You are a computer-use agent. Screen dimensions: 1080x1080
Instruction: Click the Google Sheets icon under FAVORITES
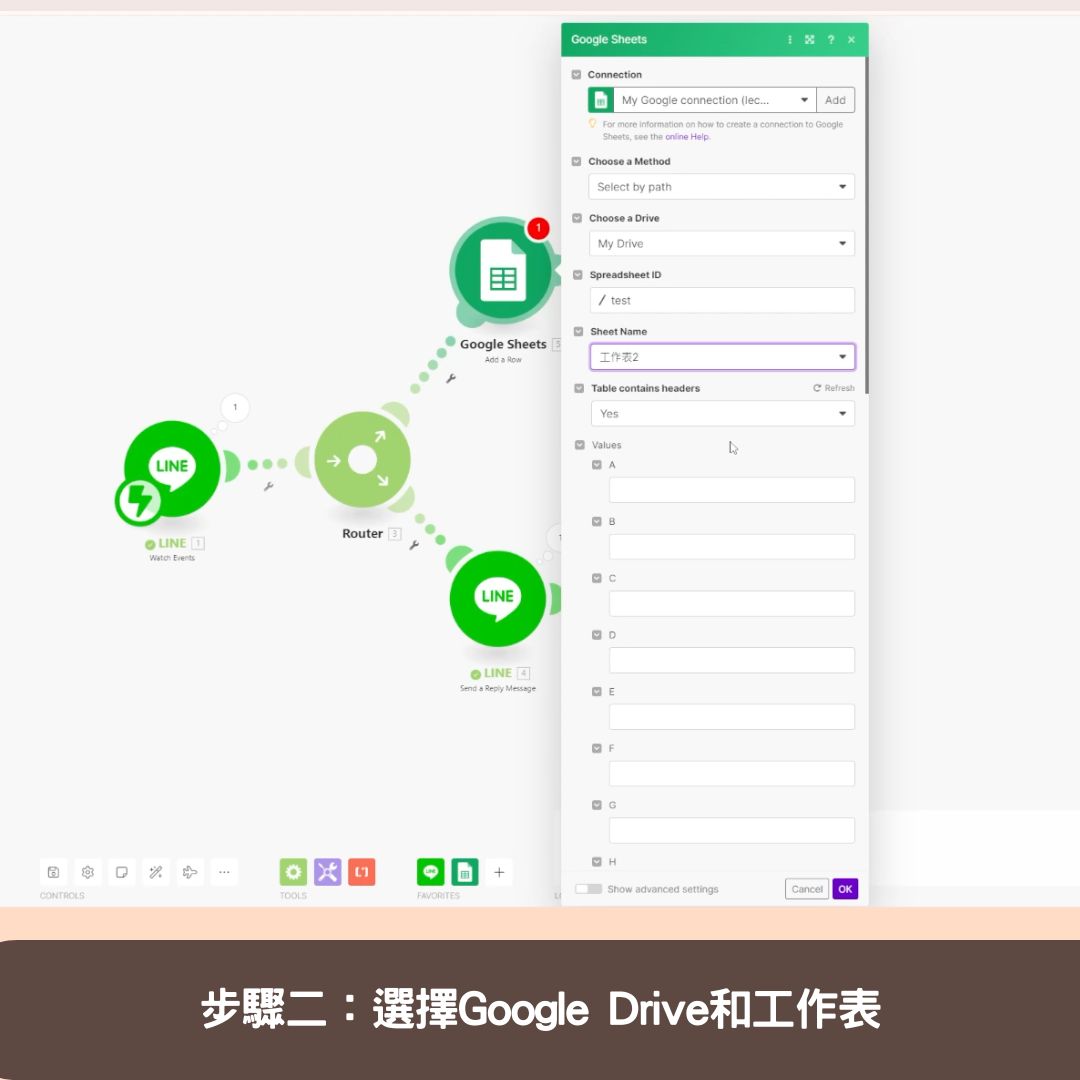466,872
